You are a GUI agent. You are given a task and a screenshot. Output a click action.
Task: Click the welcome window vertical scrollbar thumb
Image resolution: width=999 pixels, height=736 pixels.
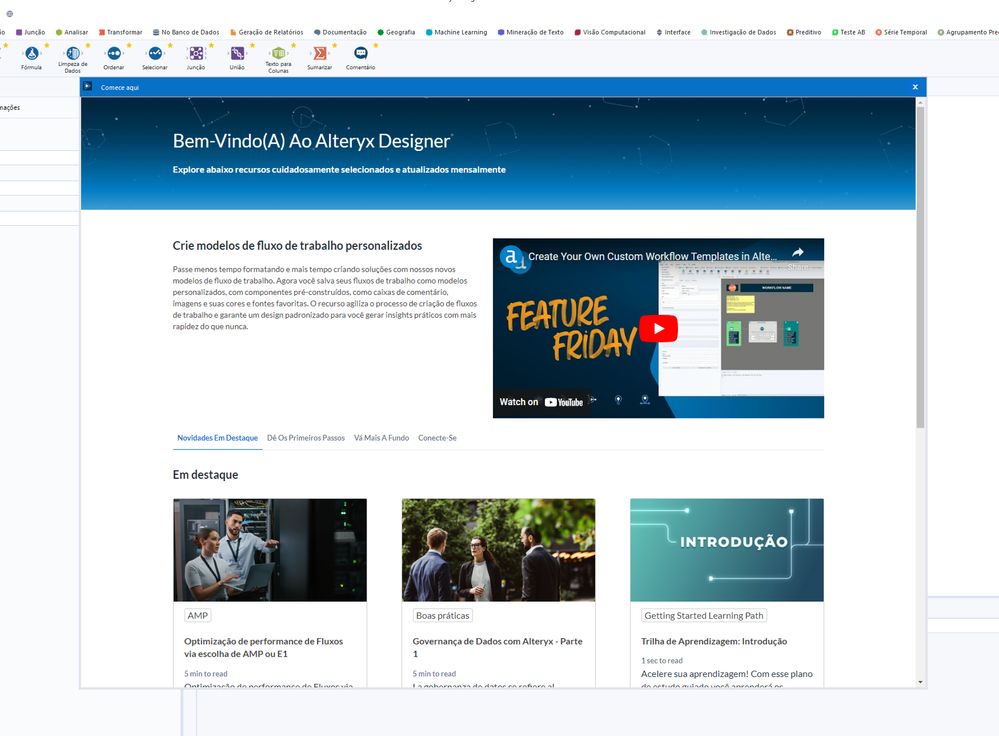point(920,268)
